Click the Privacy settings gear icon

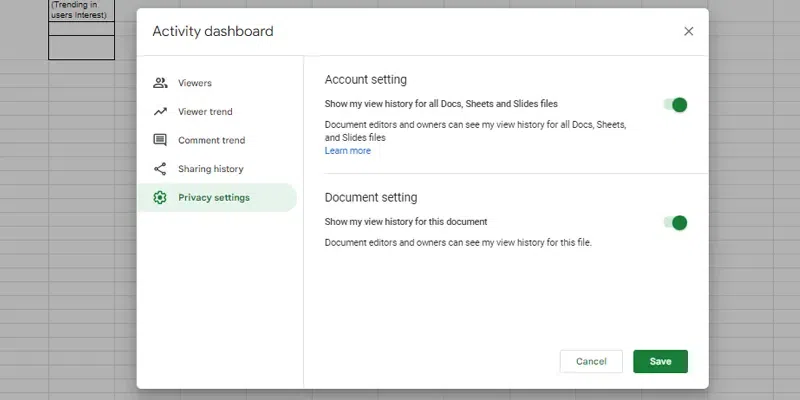160,197
